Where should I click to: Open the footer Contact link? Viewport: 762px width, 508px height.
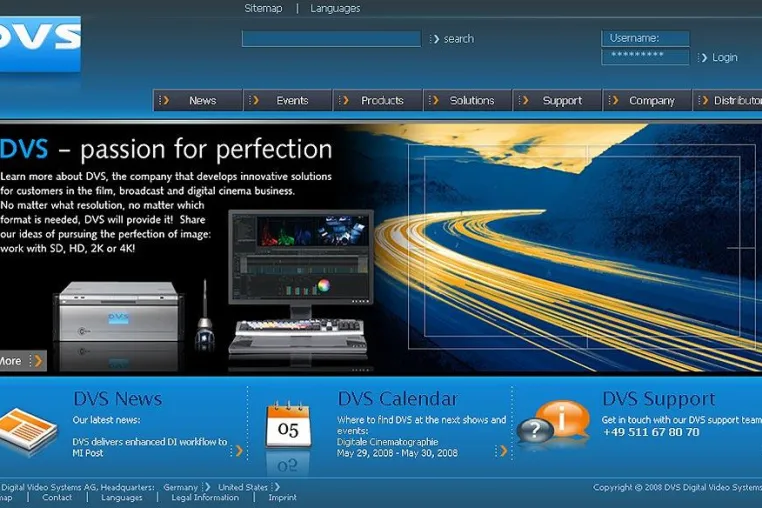[x=57, y=497]
